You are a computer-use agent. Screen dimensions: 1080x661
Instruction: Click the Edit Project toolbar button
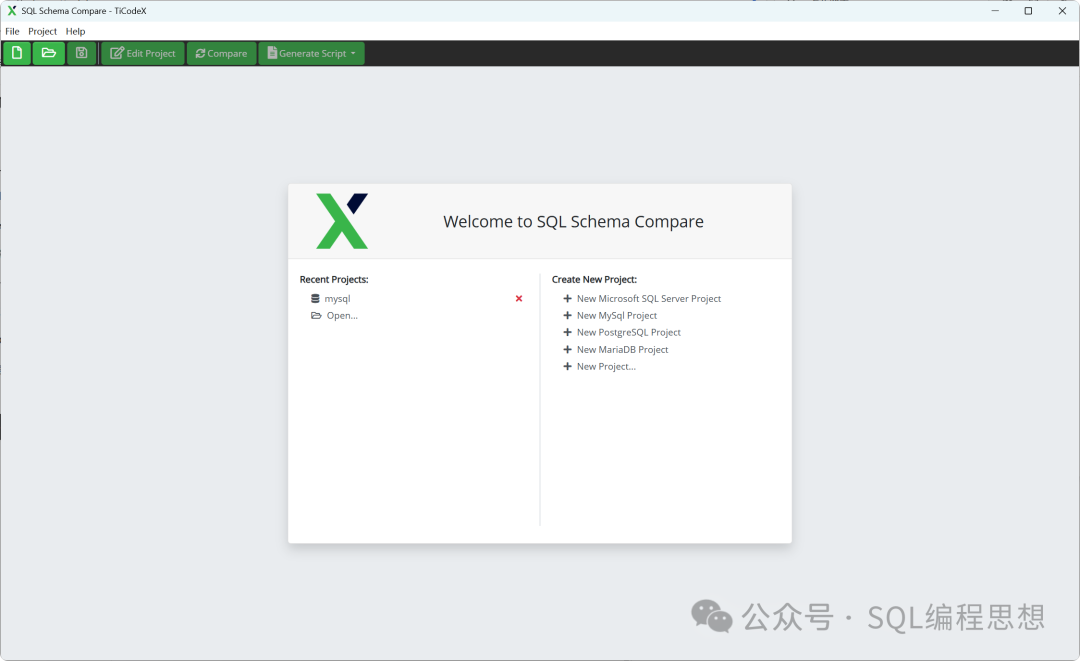click(x=143, y=53)
